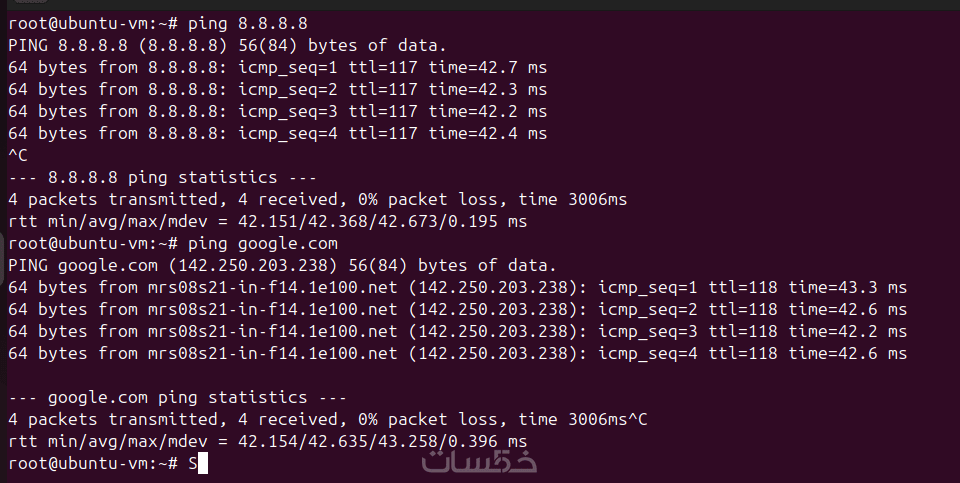Click the time=42.2 ms value for 8.8.8.8
960x483 pixels.
pos(487,111)
